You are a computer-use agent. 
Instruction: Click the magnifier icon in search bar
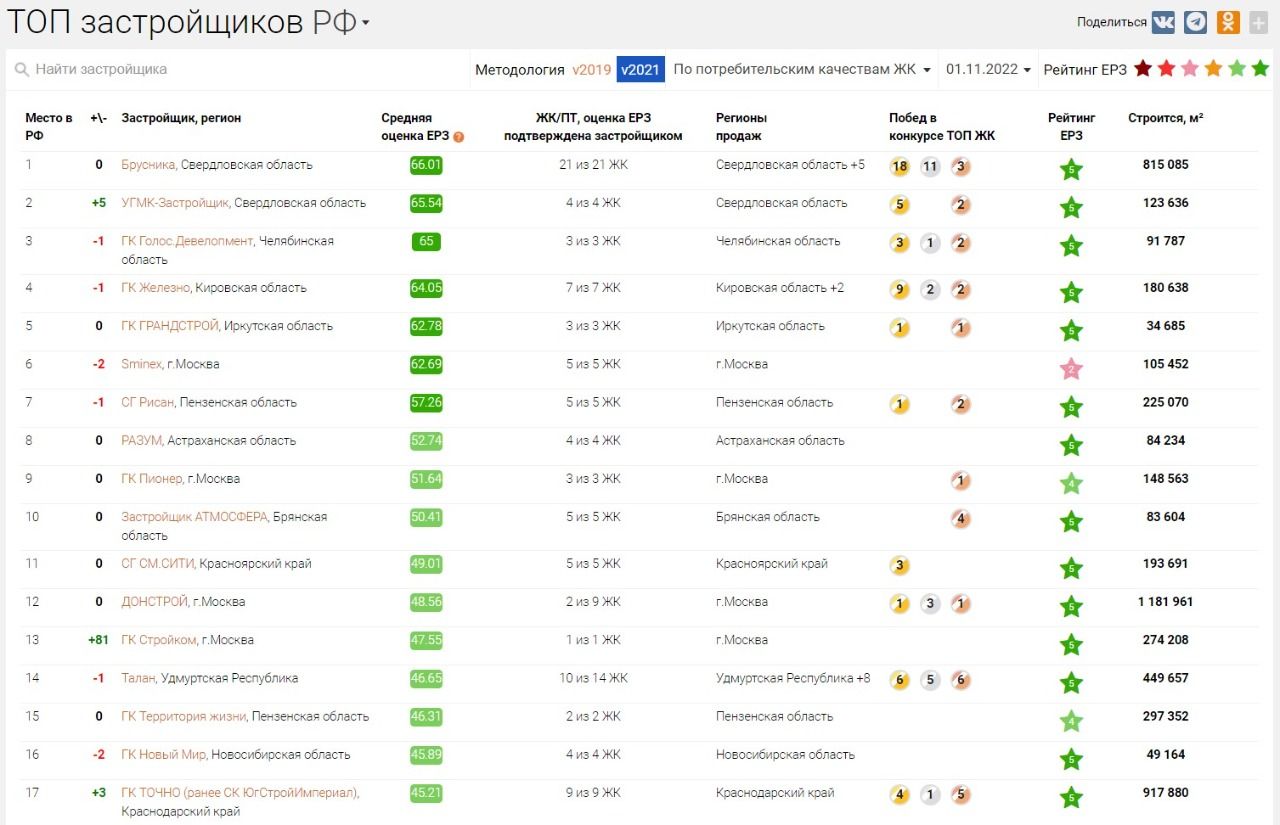21,70
